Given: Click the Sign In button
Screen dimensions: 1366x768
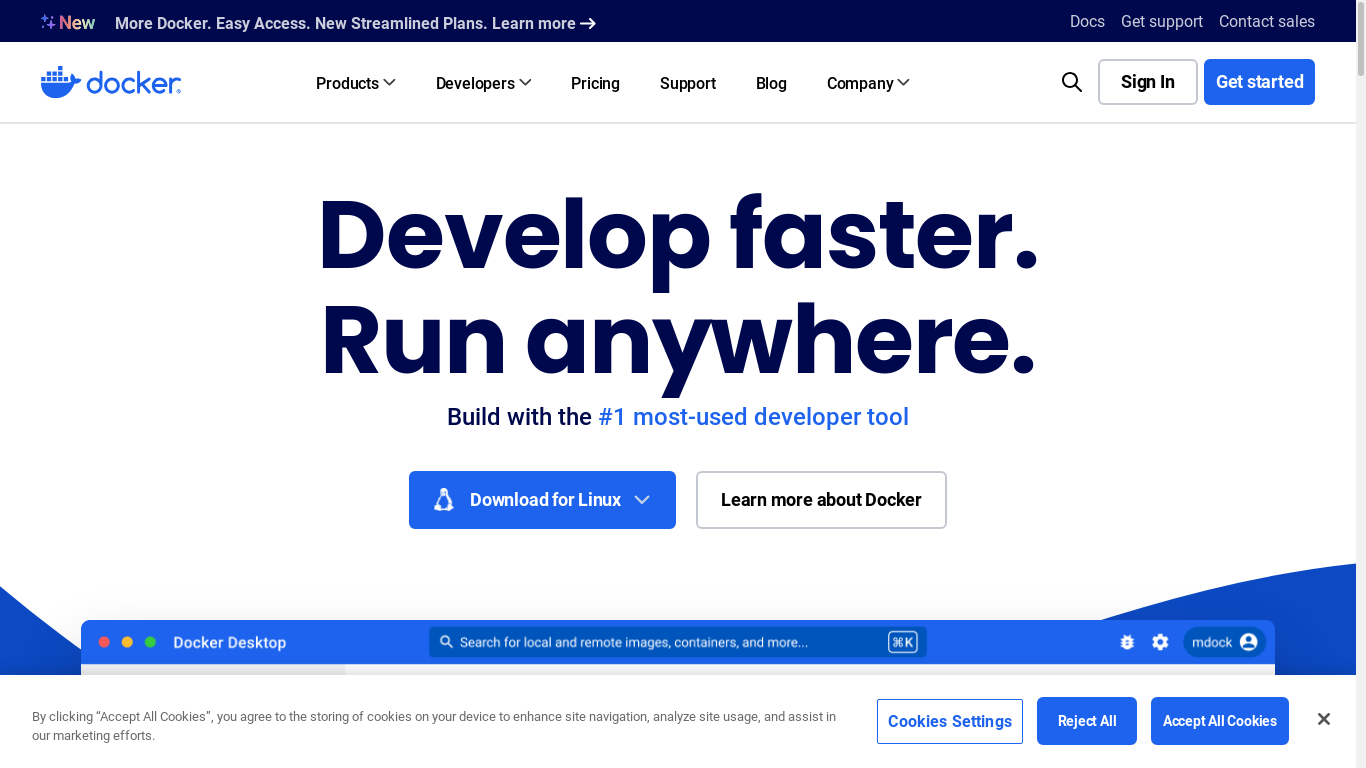Looking at the screenshot, I should (1148, 82).
